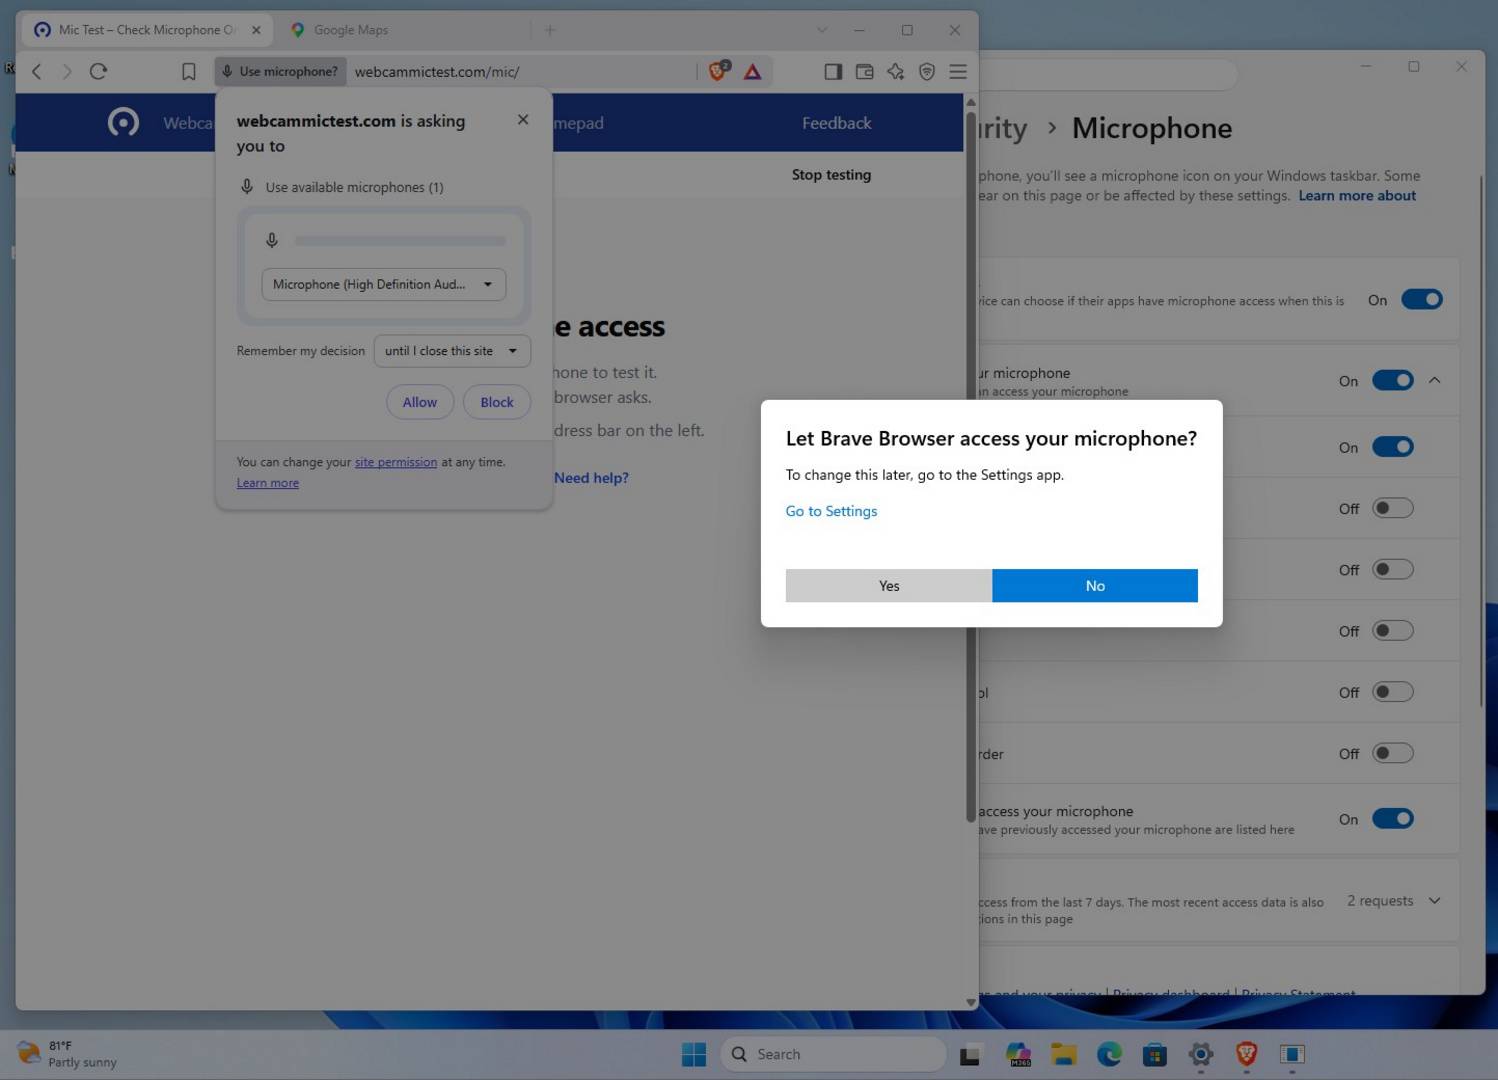Toggle 'Let apps access your microphone' switch
This screenshot has width=1498, height=1080.
pos(1392,380)
